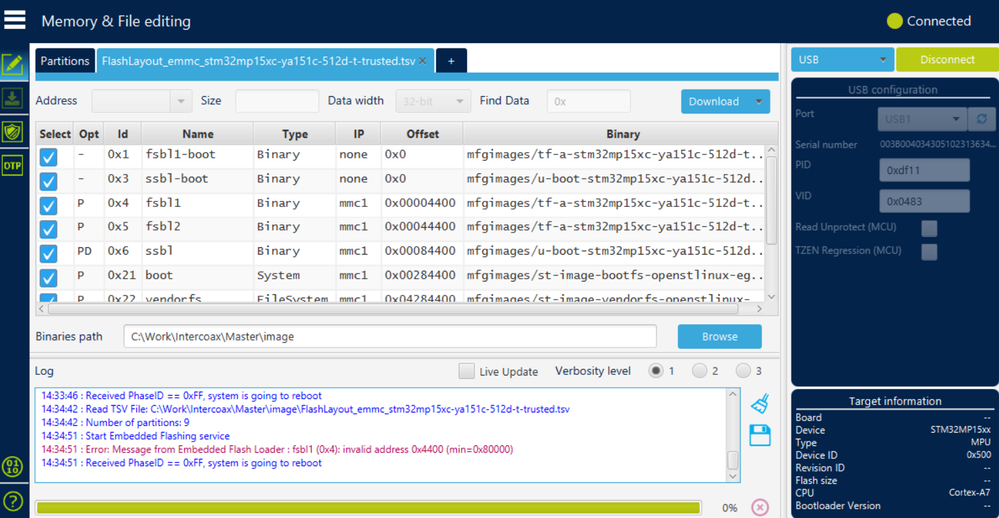The width and height of the screenshot is (999, 518).
Task: Select verbosity level 3
Action: 743,370
